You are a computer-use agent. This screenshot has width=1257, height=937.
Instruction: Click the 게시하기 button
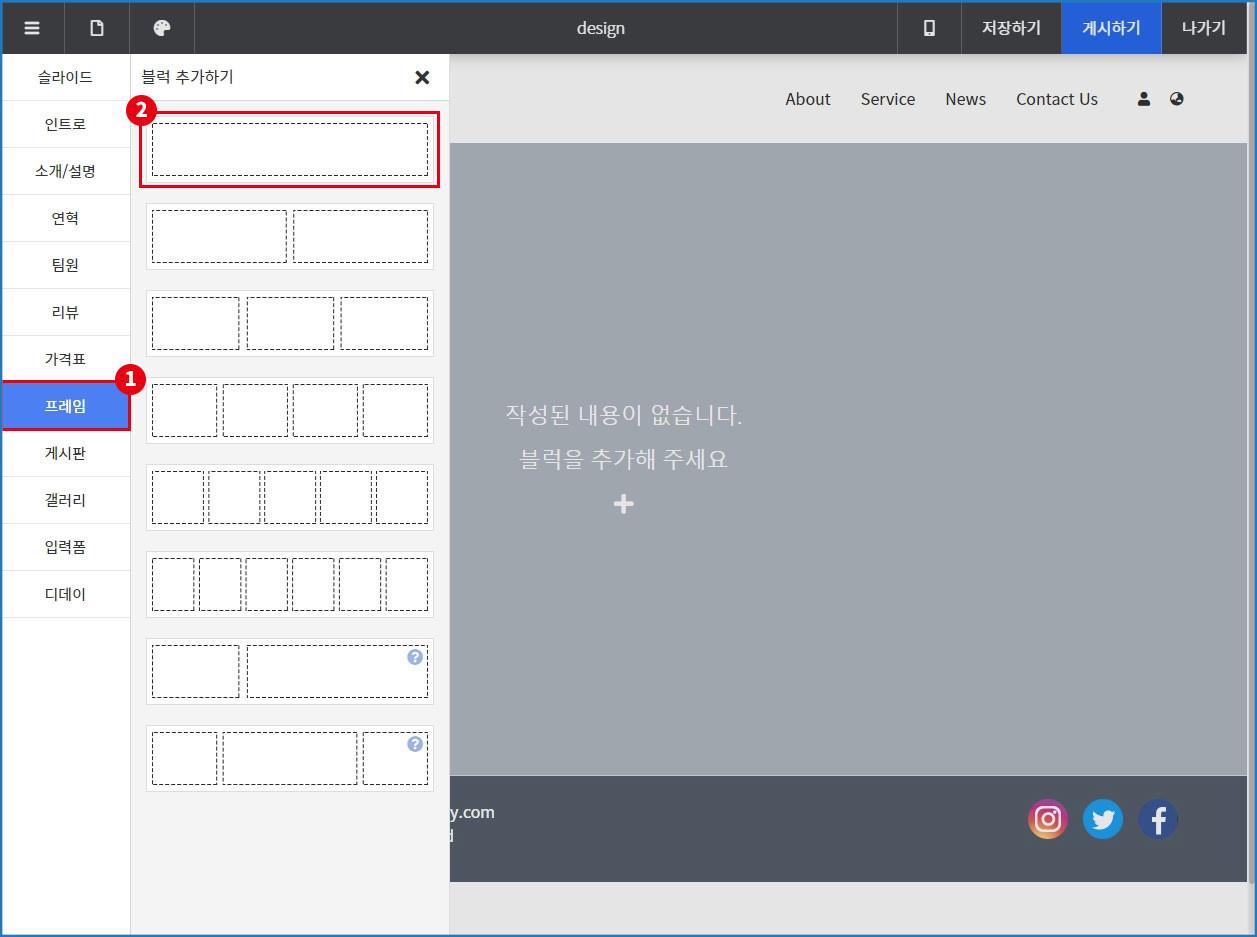coord(1111,28)
